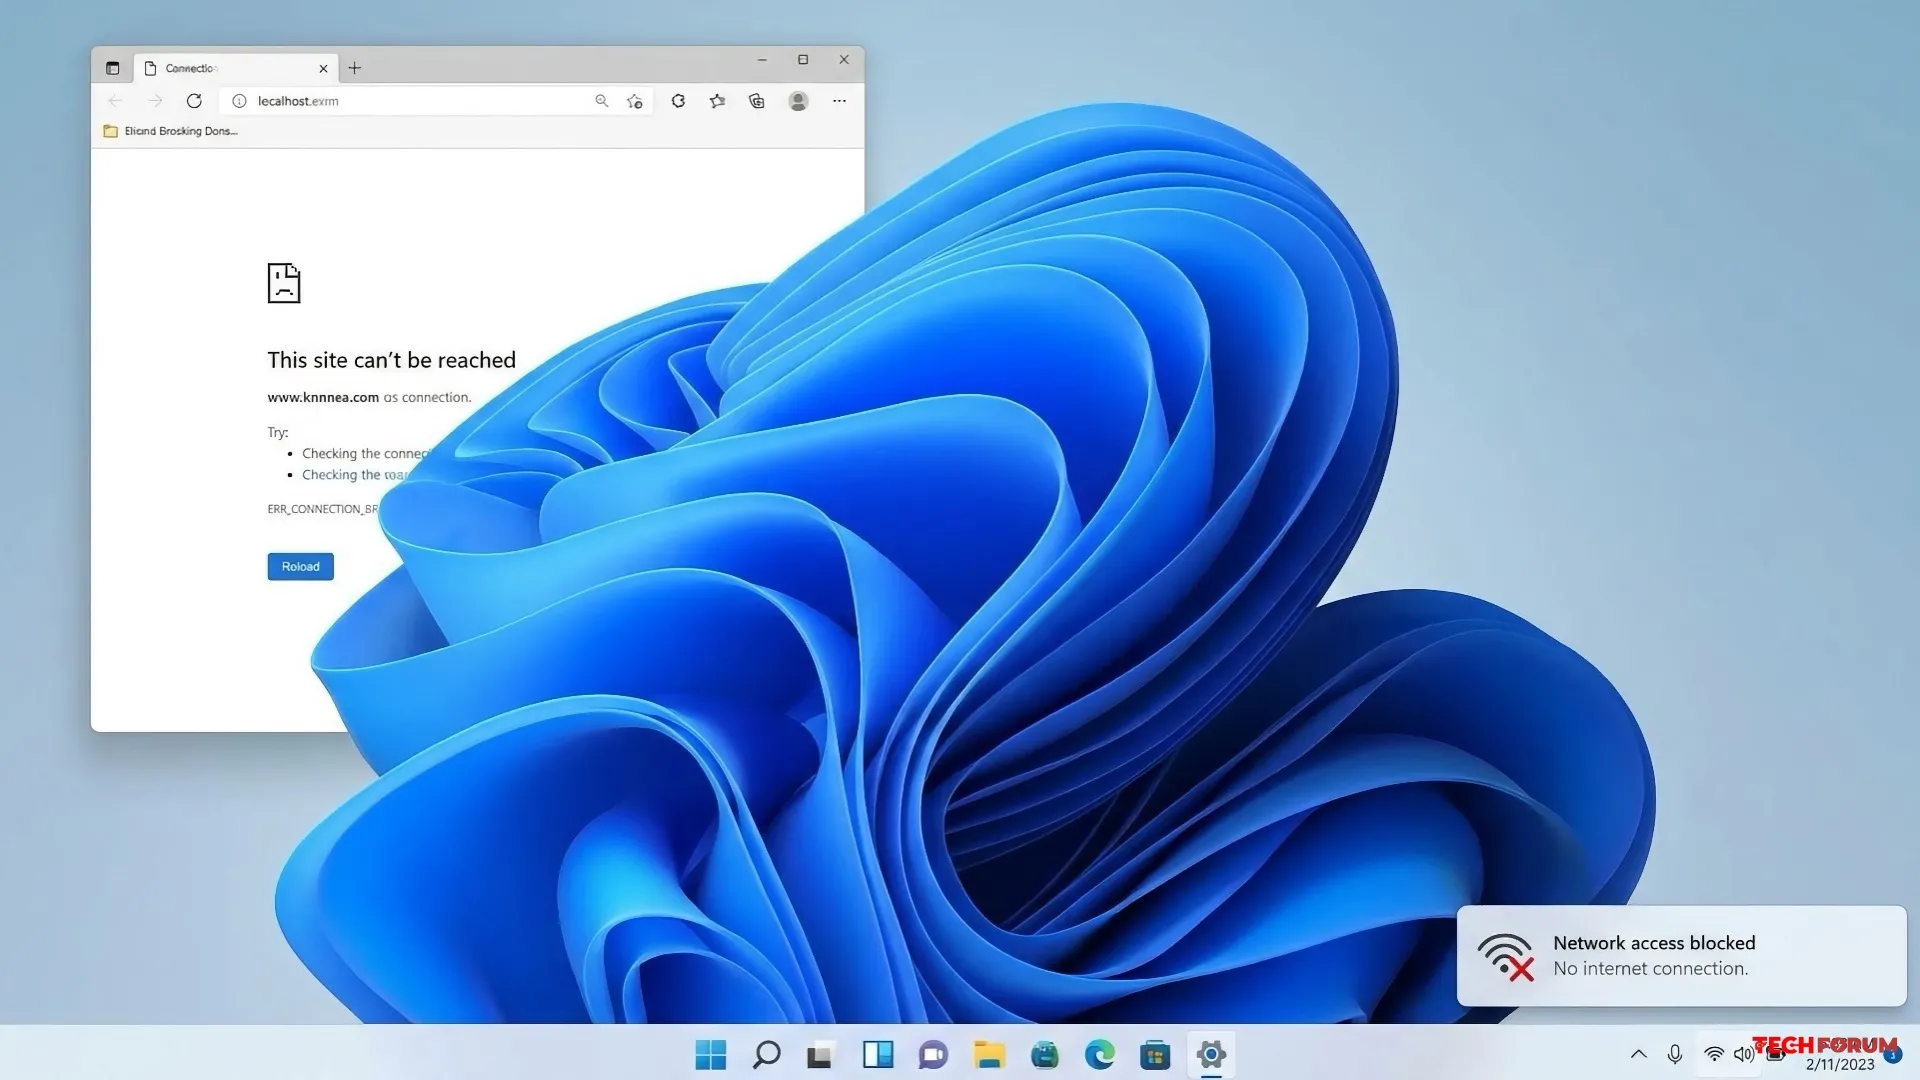Click the 'This site can't be reached' heading
Image resolution: width=1920 pixels, height=1080 pixels.
(x=391, y=360)
